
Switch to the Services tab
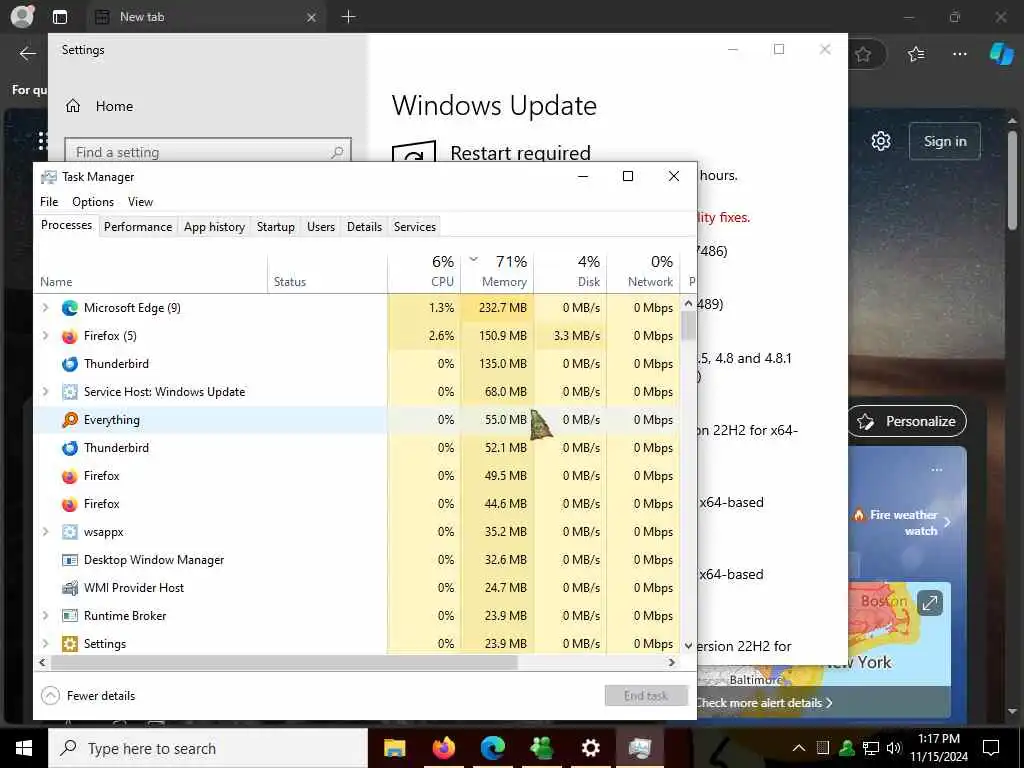pos(415,227)
